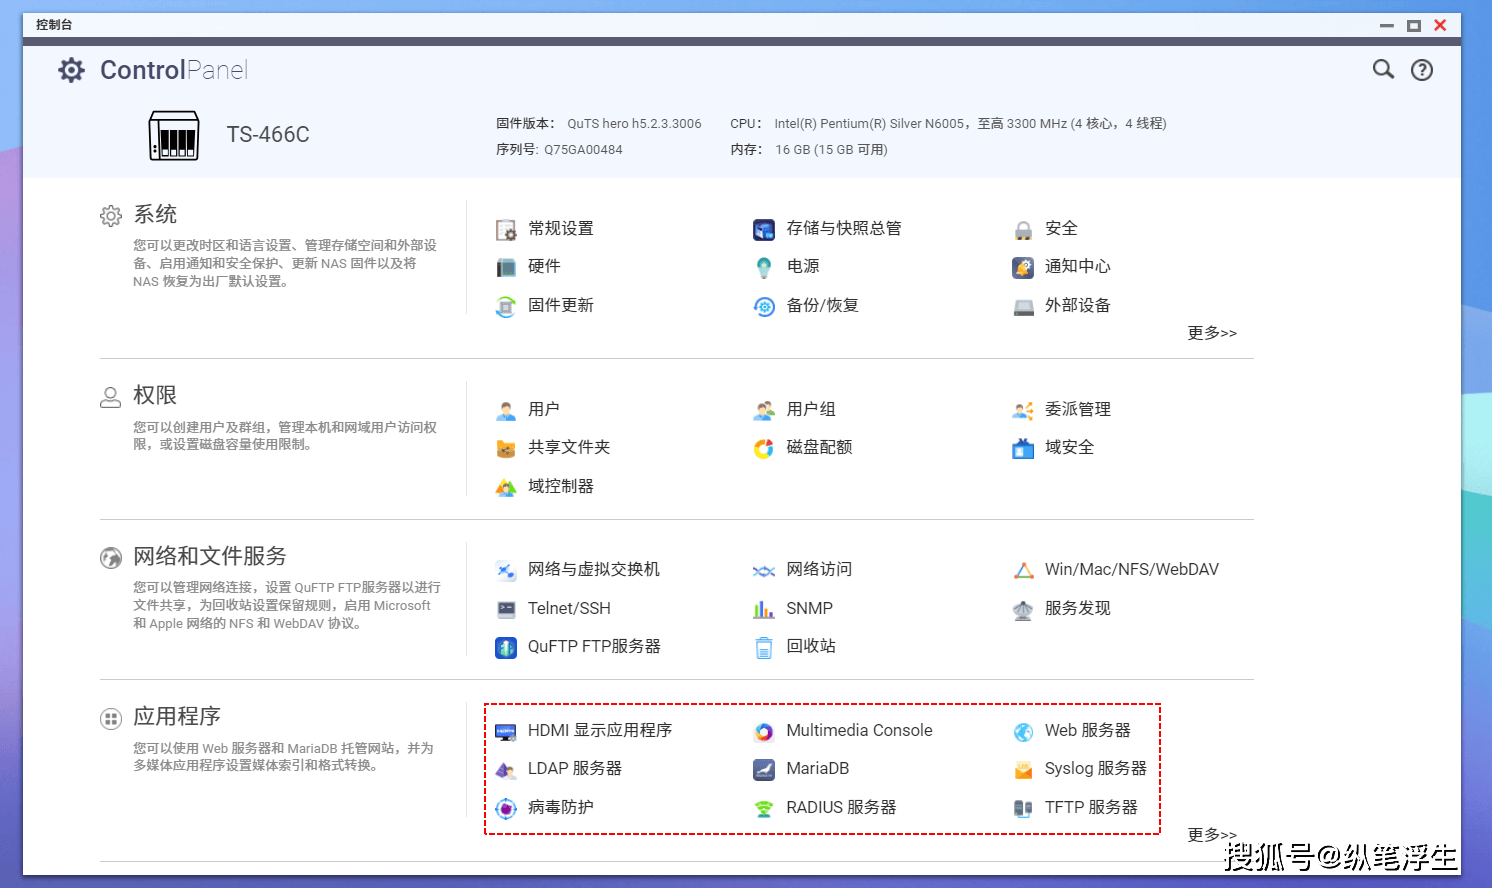Open the 用户 users icon
The width and height of the screenshot is (1492, 888).
[506, 410]
